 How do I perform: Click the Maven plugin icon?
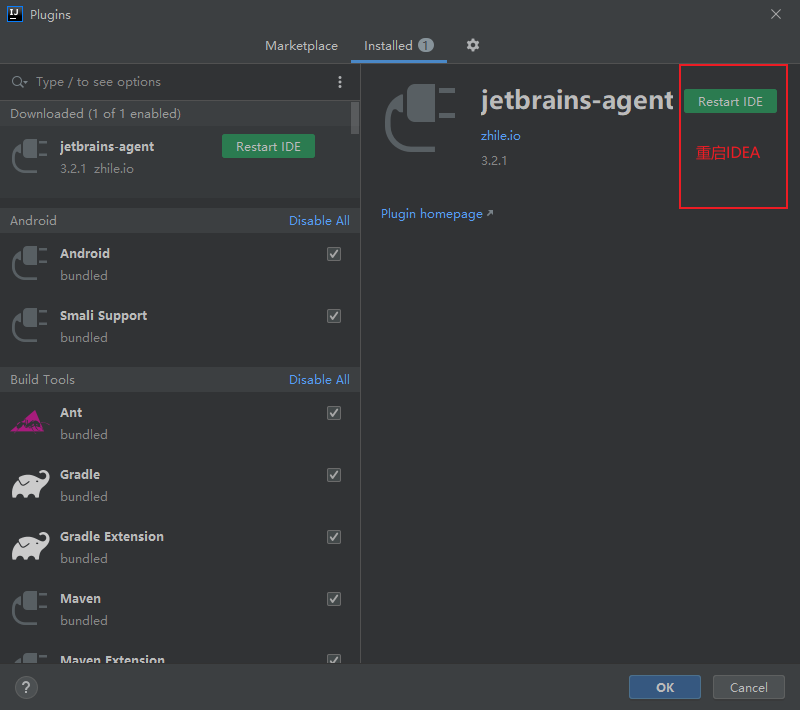(x=30, y=608)
